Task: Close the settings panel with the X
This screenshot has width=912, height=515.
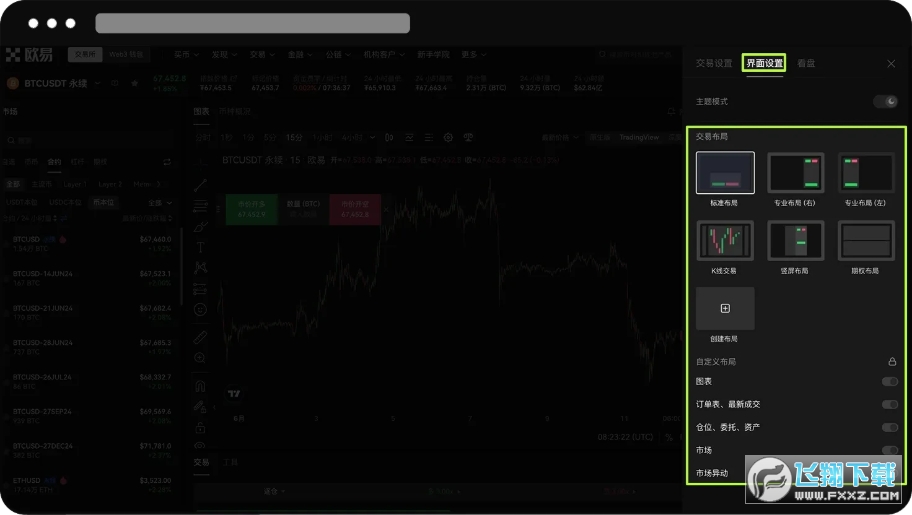Action: point(891,63)
